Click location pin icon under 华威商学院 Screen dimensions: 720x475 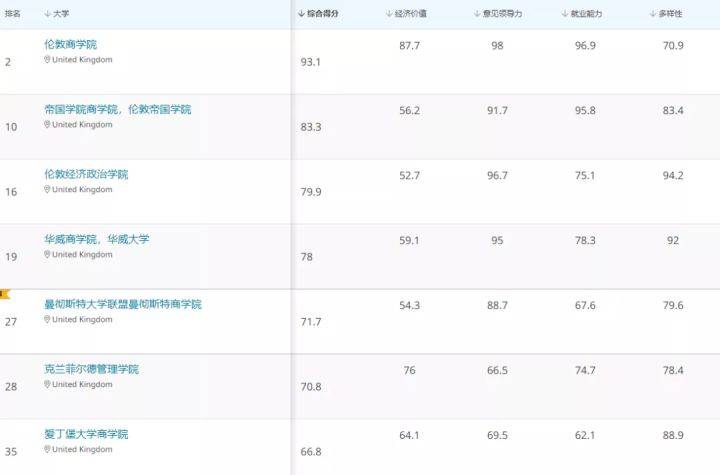click(47, 254)
